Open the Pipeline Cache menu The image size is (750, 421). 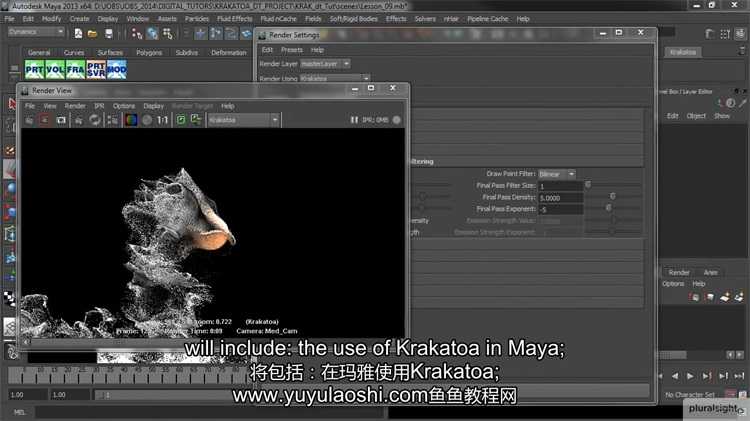coord(487,19)
